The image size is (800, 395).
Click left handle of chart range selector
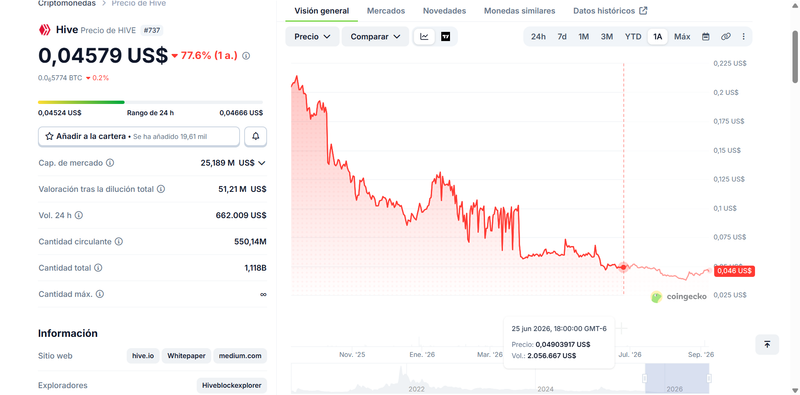pyautogui.click(x=645, y=378)
